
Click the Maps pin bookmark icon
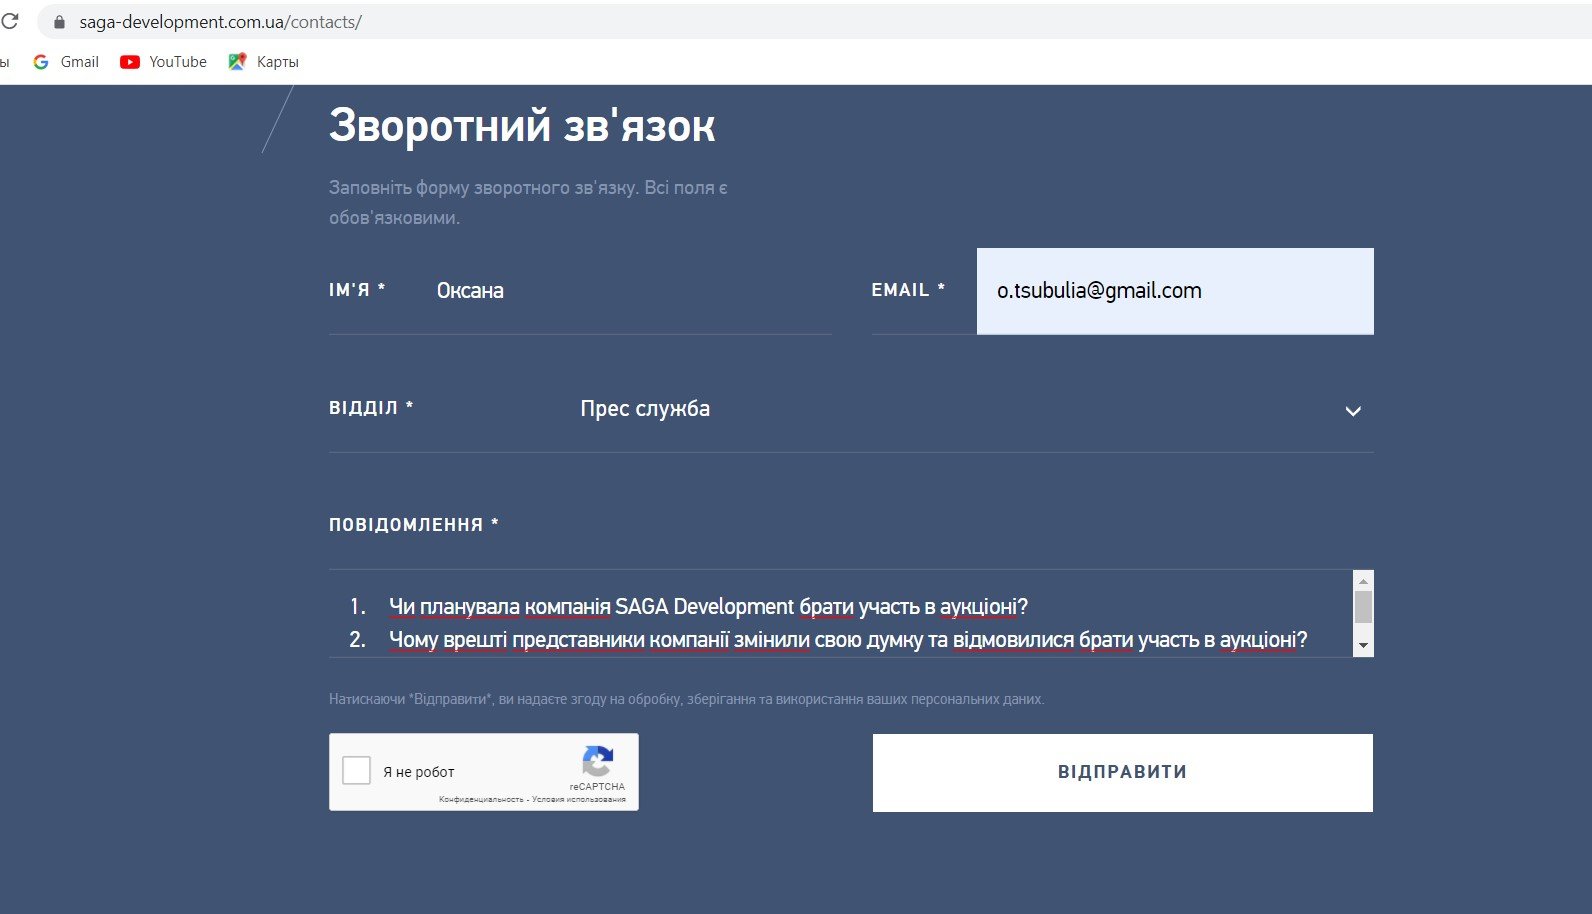(x=237, y=62)
